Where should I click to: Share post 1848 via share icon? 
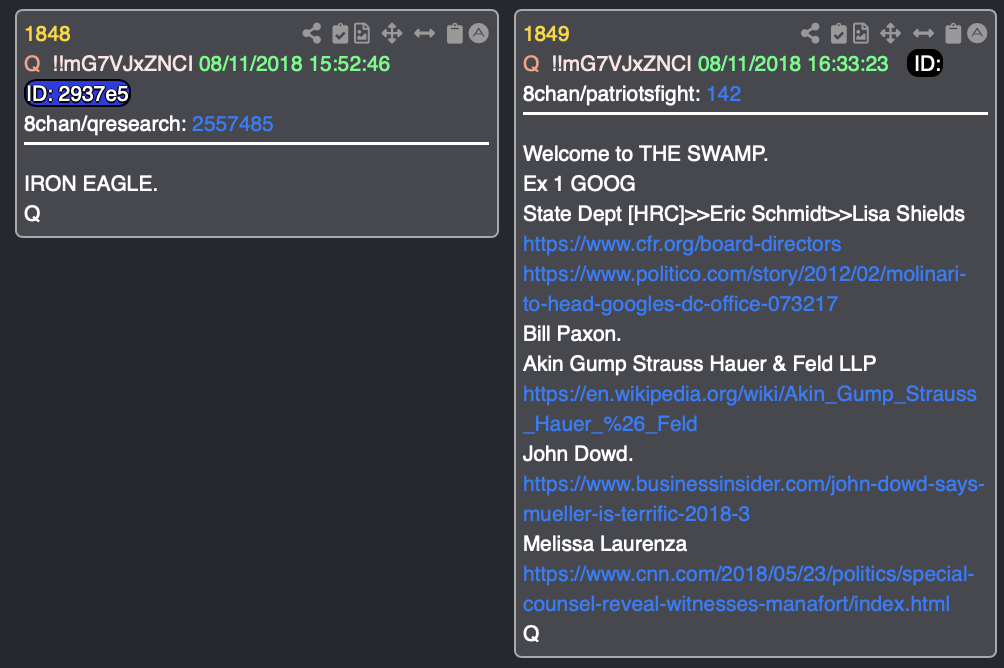pyautogui.click(x=312, y=33)
